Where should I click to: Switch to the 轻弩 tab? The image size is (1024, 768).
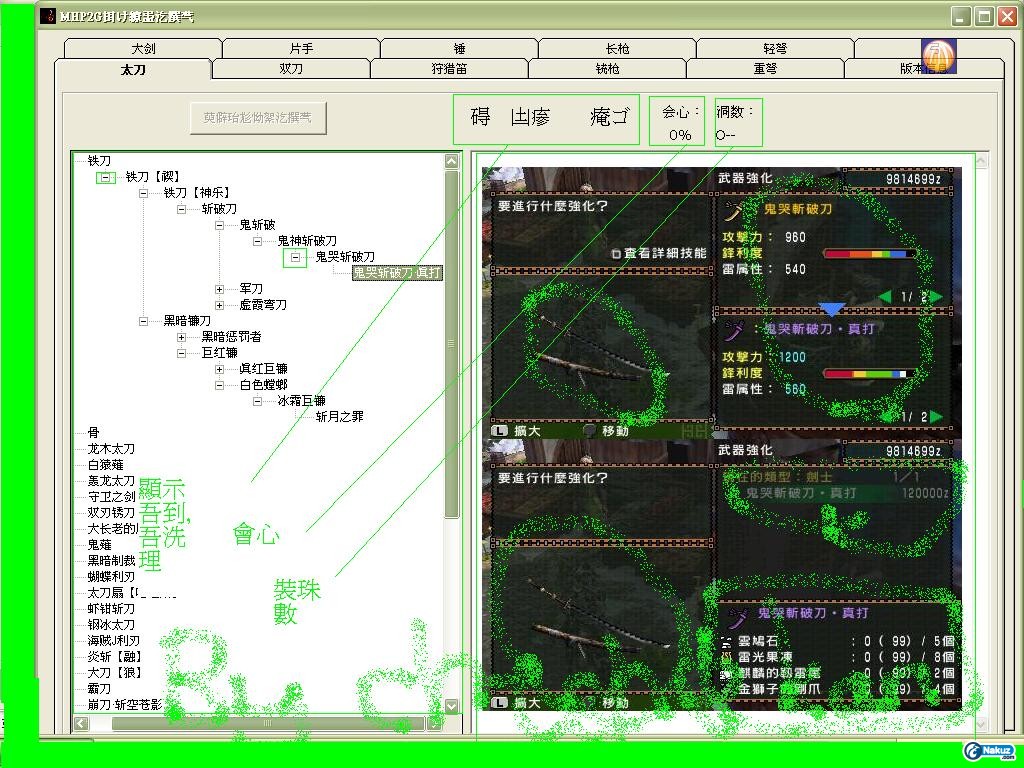[775, 49]
